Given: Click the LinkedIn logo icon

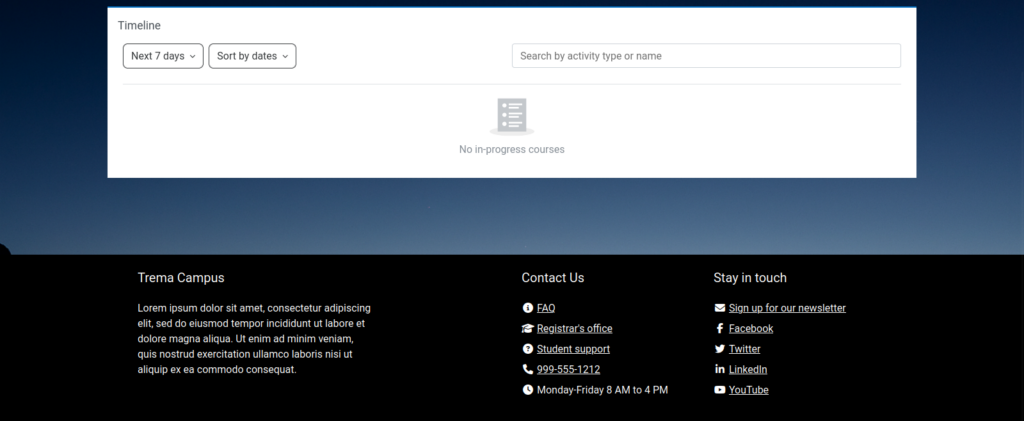Looking at the screenshot, I should pyautogui.click(x=719, y=369).
